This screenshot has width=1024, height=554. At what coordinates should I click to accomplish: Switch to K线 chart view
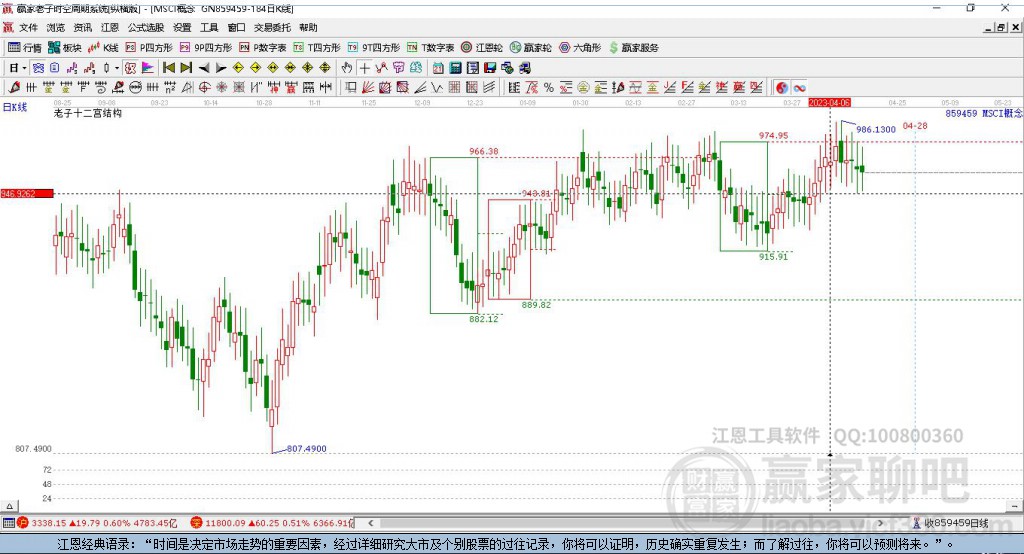(103, 48)
